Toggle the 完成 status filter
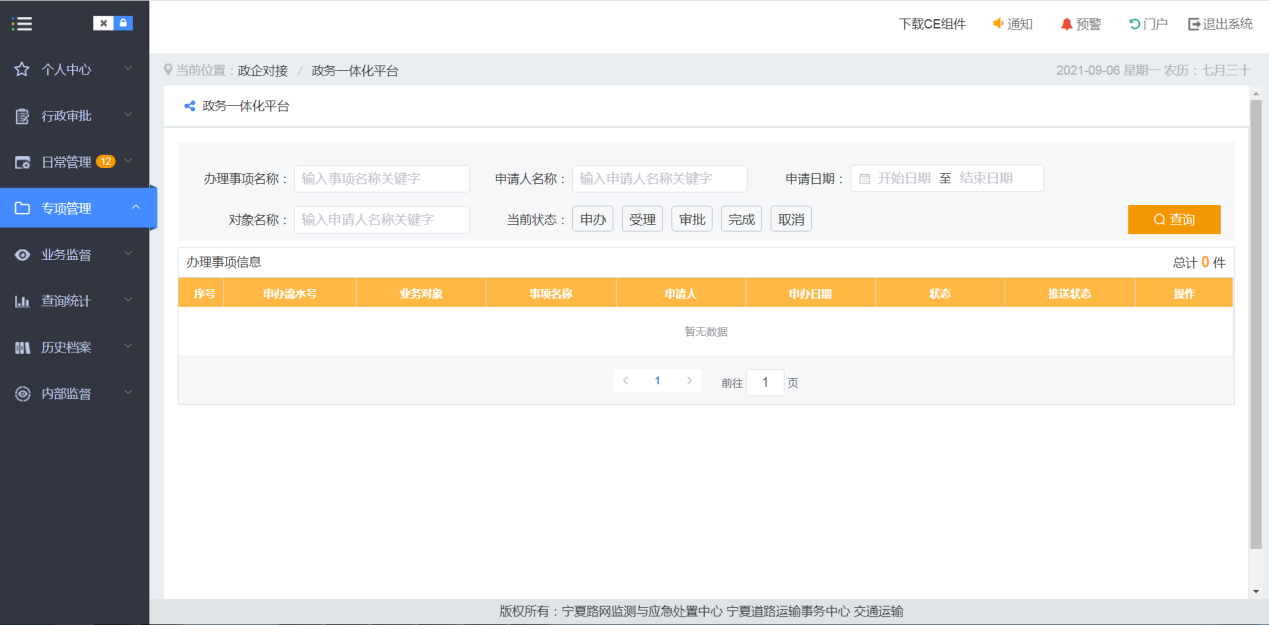The width and height of the screenshot is (1269, 625). 741,219
